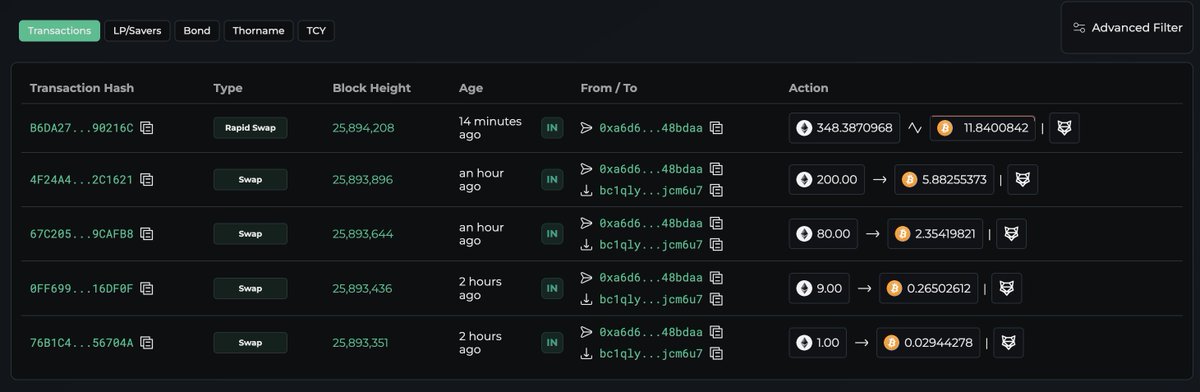Click the Swap badge for block 25,893,644
Screen dimensions: 1200x392
[x=250, y=234]
